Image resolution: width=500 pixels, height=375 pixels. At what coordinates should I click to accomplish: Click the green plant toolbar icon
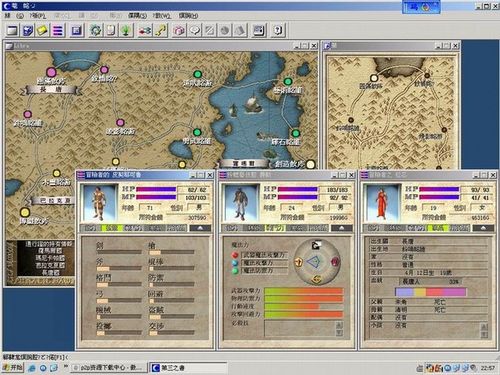(126, 31)
